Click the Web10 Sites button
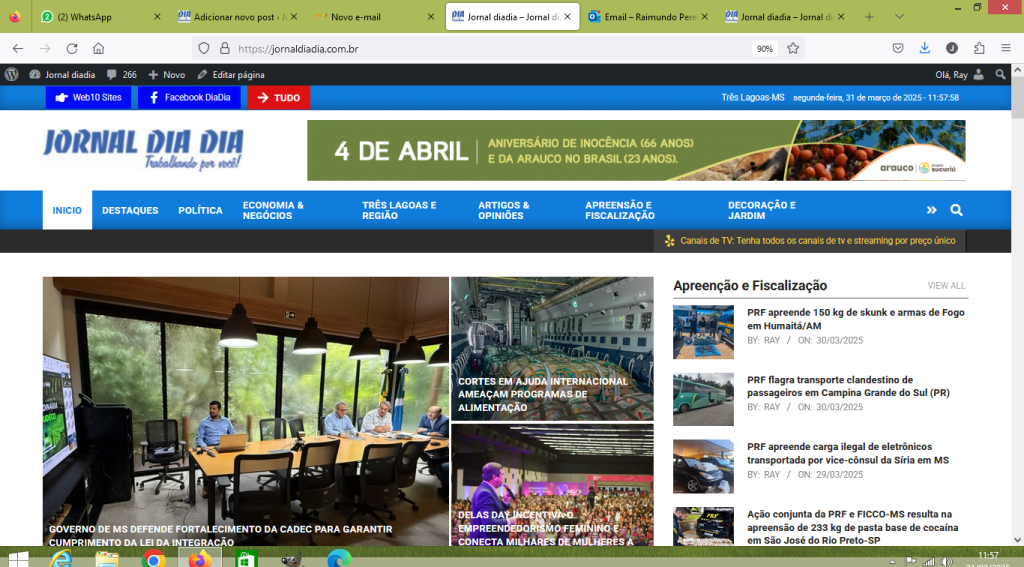This screenshot has height=567, width=1024. 88,97
